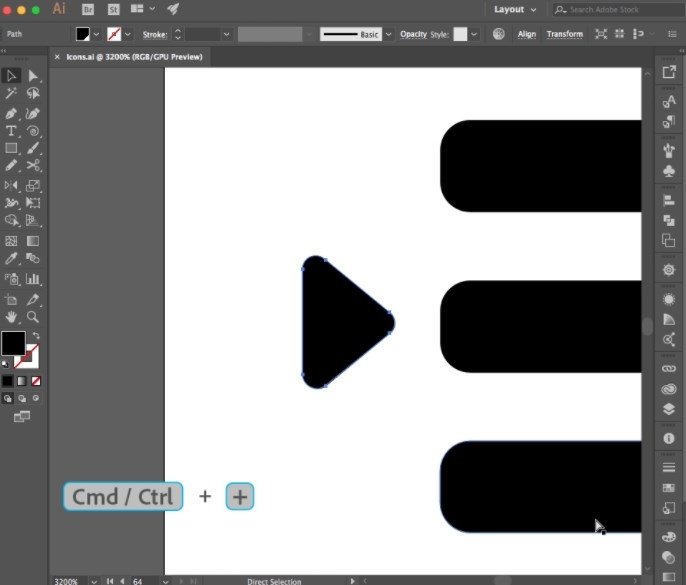Select the Blend tool
The width and height of the screenshot is (686, 585).
click(x=33, y=258)
